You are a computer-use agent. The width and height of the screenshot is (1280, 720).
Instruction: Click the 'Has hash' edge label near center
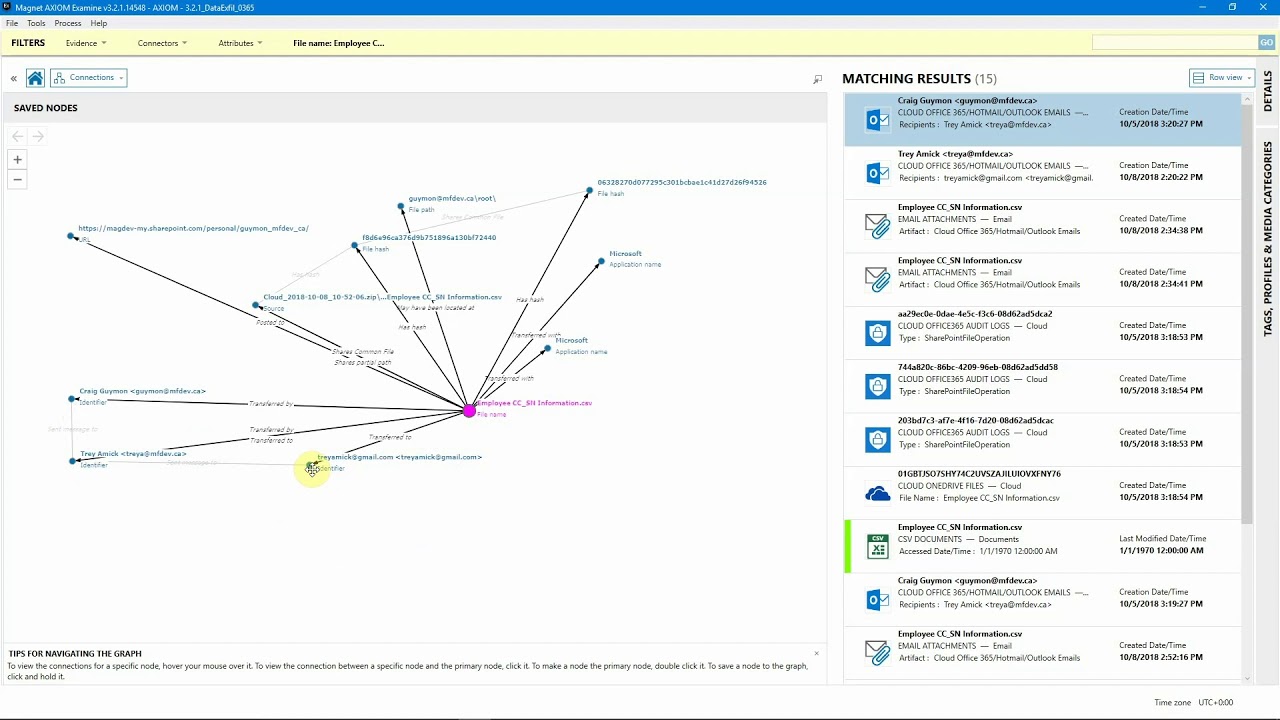[412, 327]
